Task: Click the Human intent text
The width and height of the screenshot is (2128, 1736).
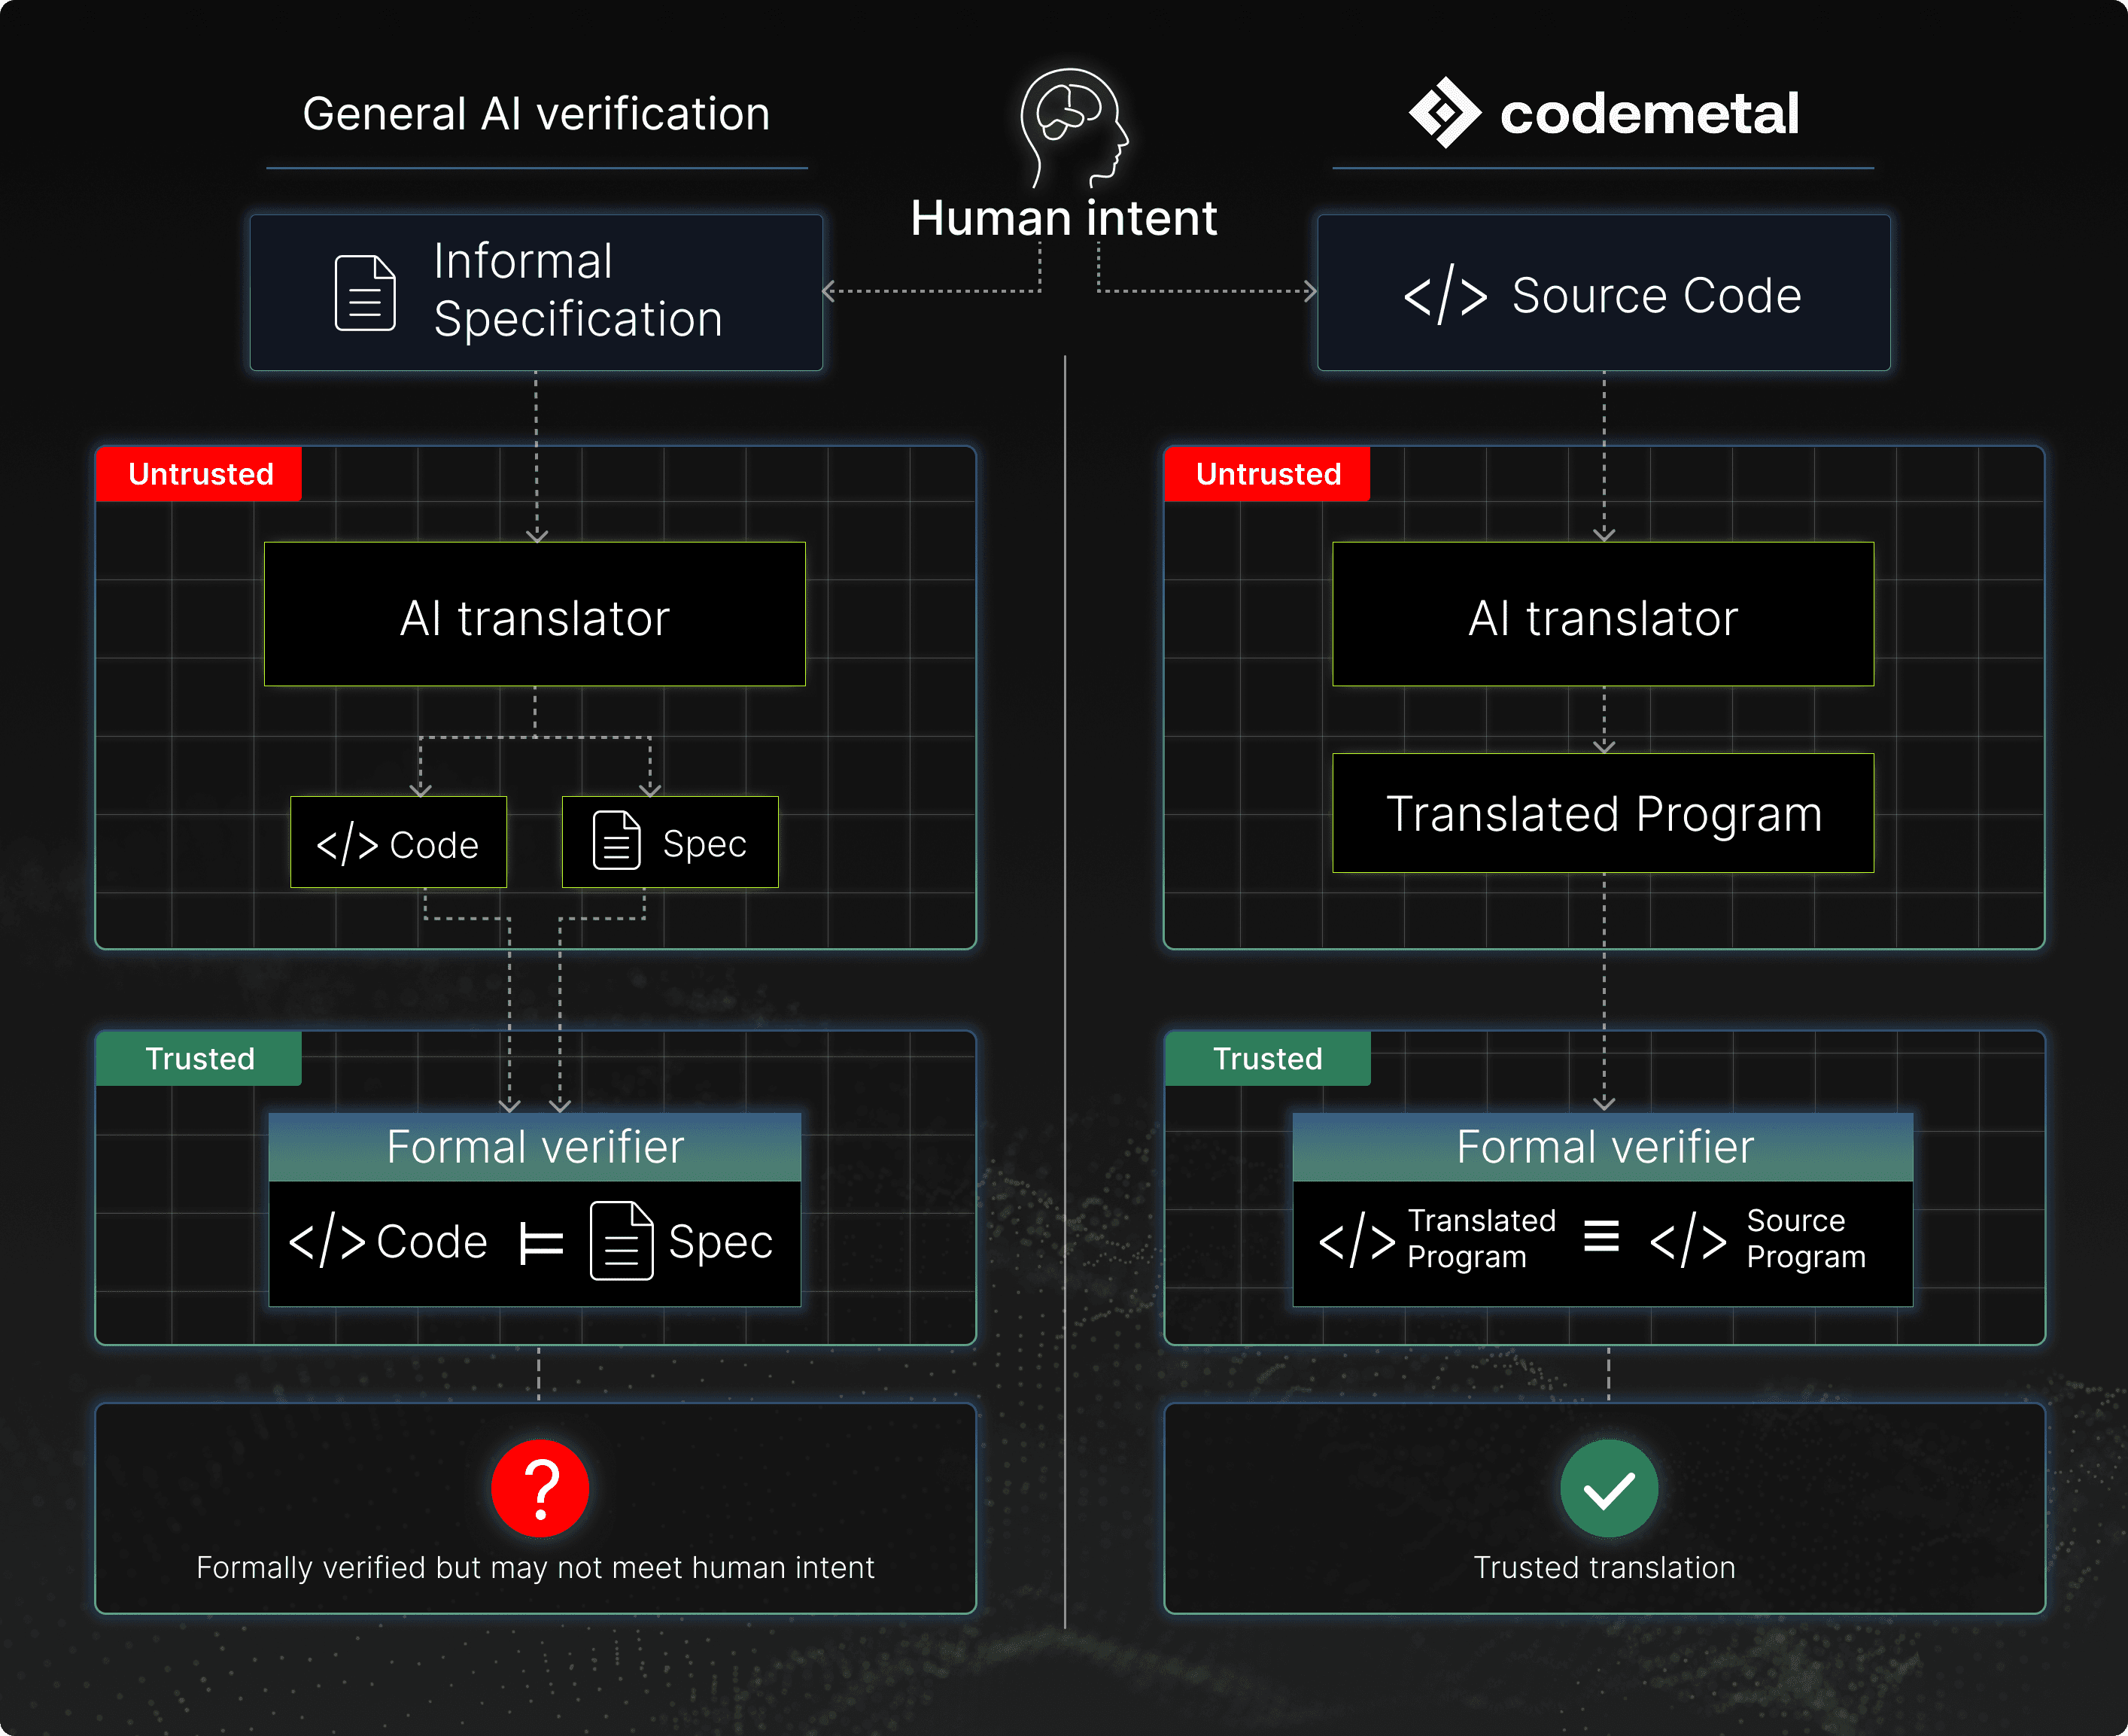Action: click(x=1064, y=218)
